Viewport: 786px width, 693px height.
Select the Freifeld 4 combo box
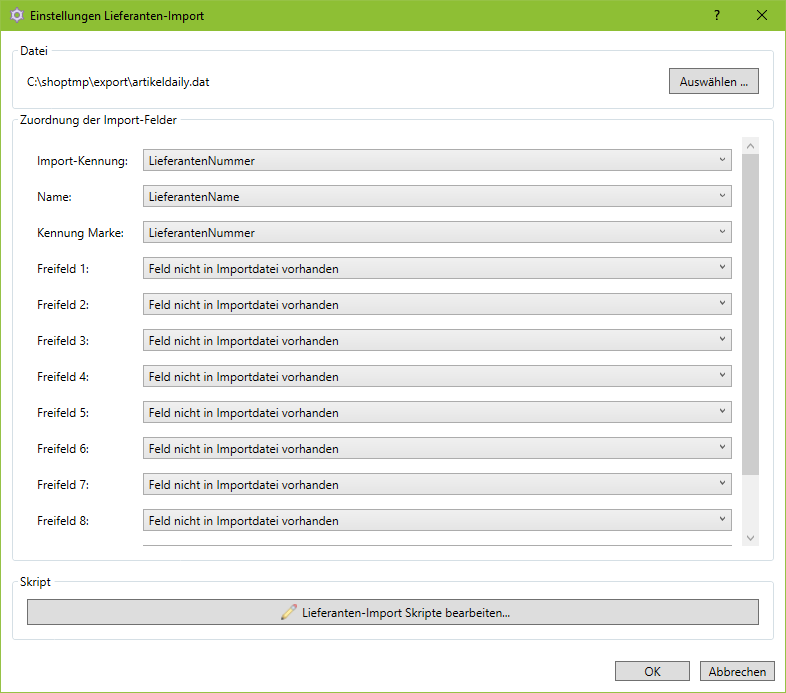pyautogui.click(x=437, y=376)
